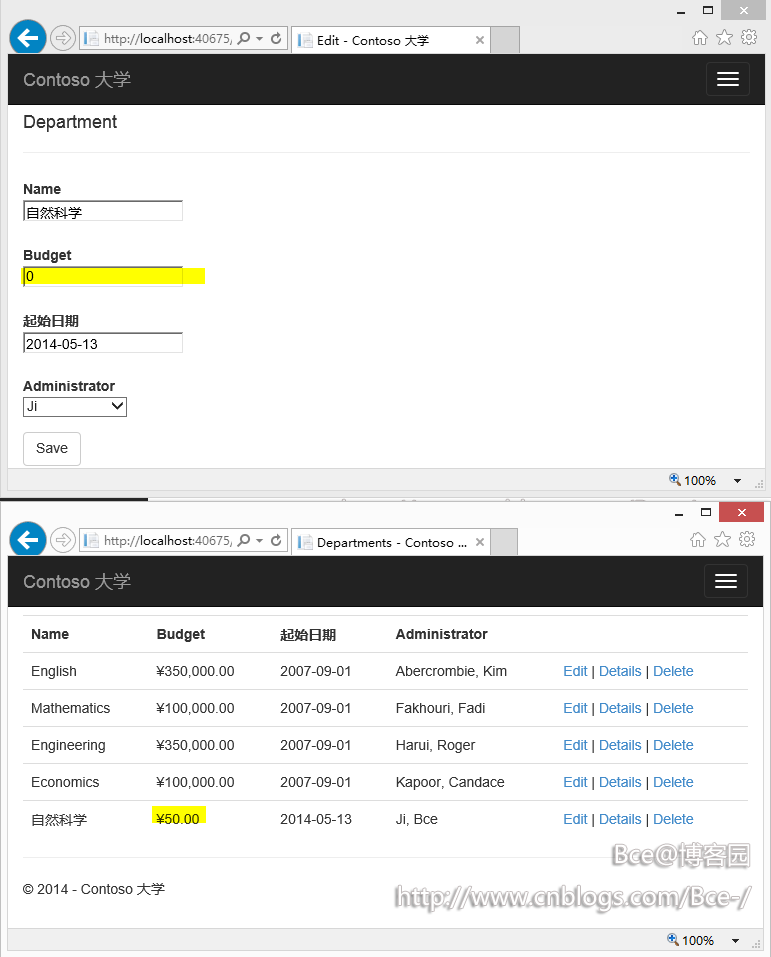Image resolution: width=771 pixels, height=957 pixels.
Task: Maximize the Departments browser window
Action: (x=706, y=512)
